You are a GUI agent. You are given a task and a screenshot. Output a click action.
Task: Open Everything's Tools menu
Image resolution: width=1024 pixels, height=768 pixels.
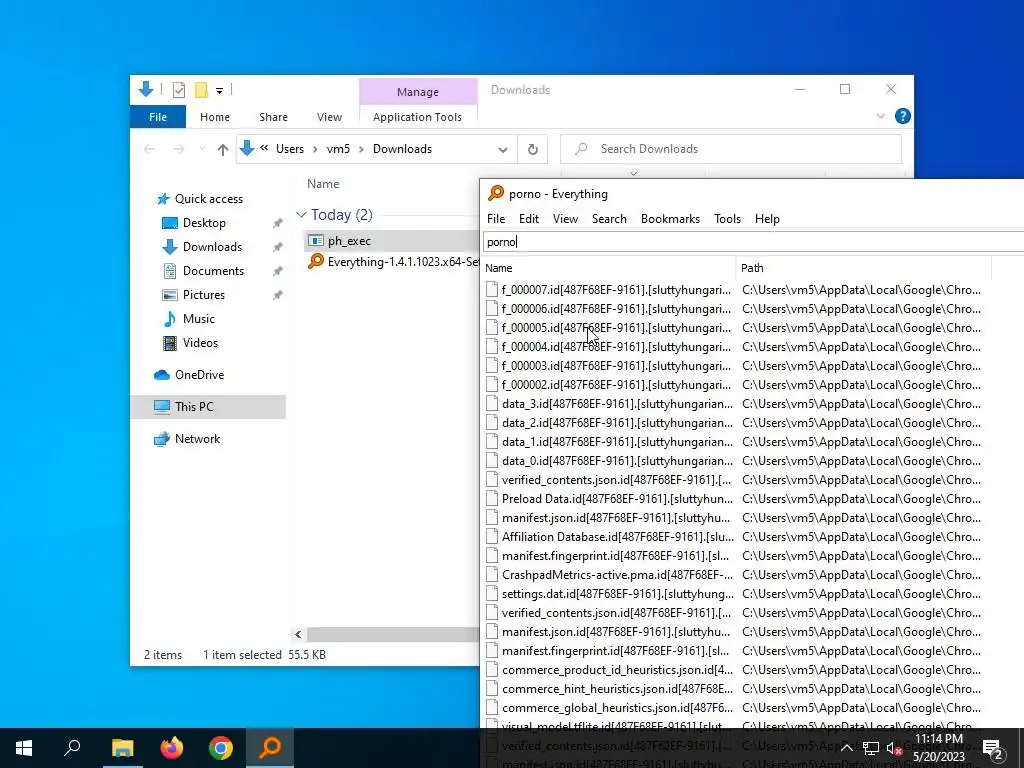coord(728,219)
